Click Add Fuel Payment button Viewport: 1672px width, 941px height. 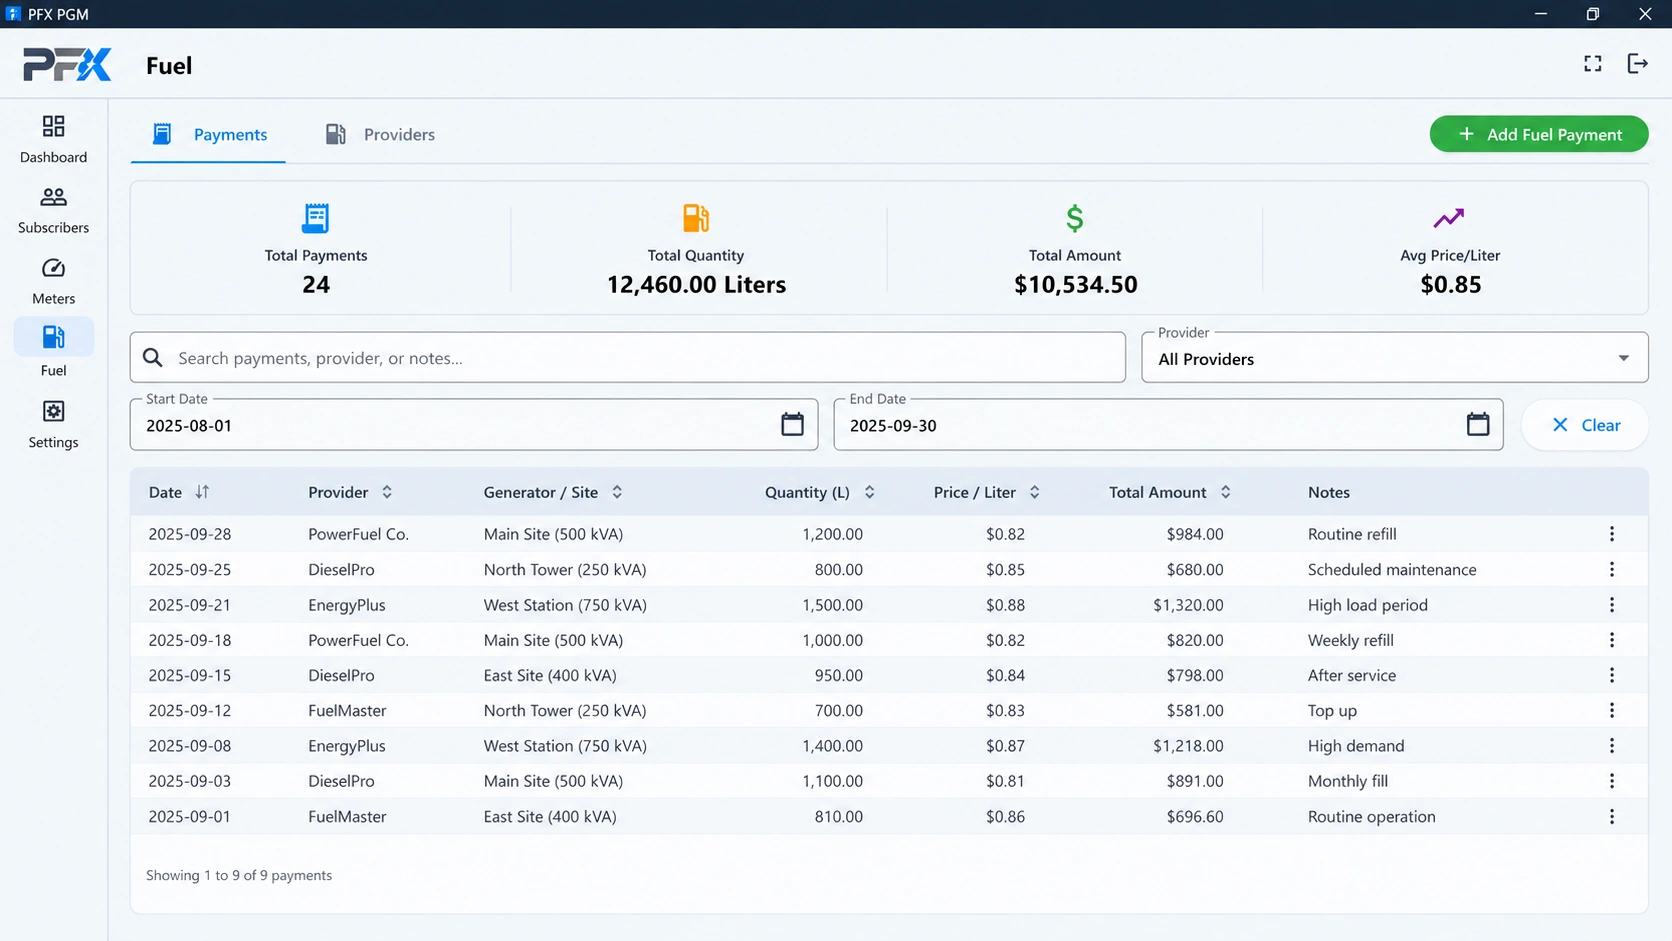(x=1539, y=134)
